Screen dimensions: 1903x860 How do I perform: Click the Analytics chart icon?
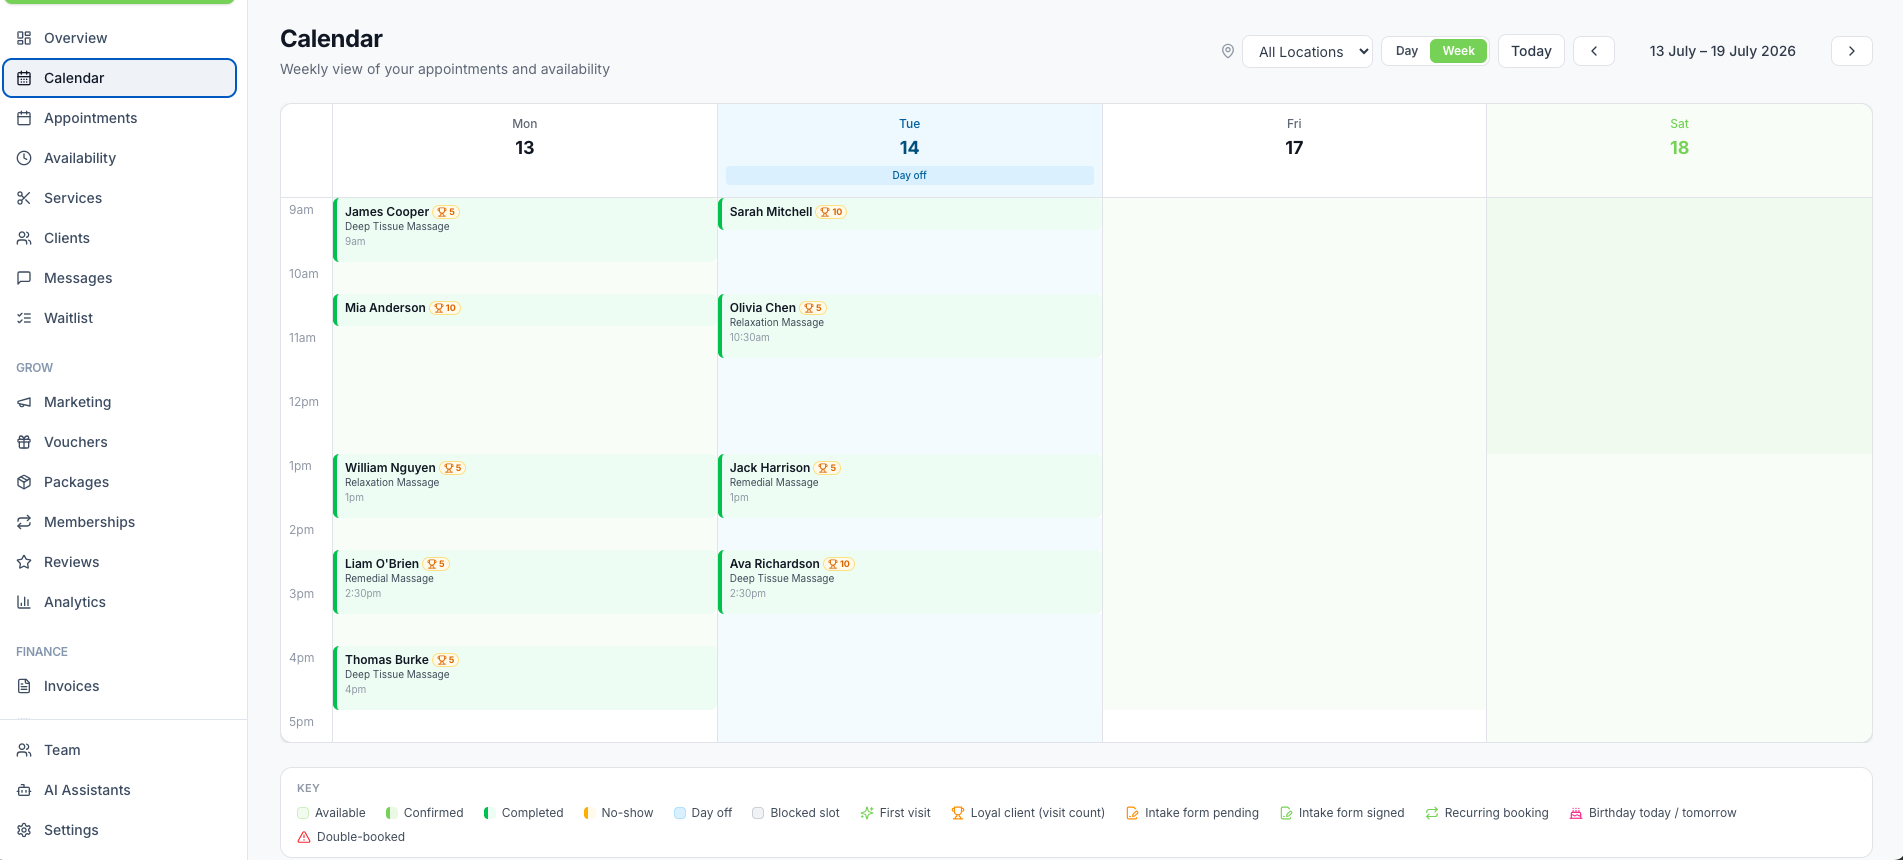pos(24,602)
